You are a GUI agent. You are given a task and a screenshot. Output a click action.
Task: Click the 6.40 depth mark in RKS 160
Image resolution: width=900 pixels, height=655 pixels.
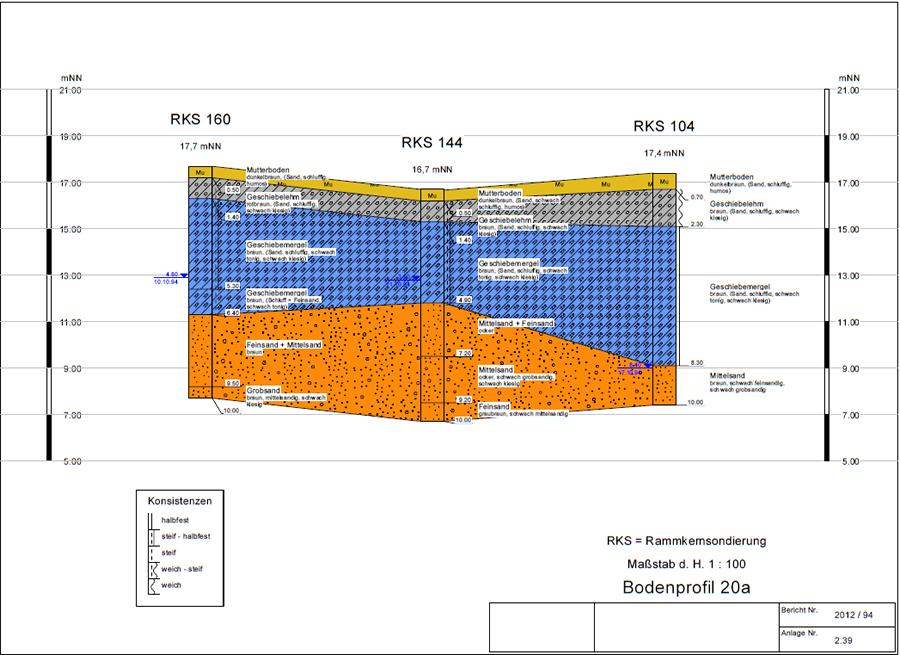232,313
